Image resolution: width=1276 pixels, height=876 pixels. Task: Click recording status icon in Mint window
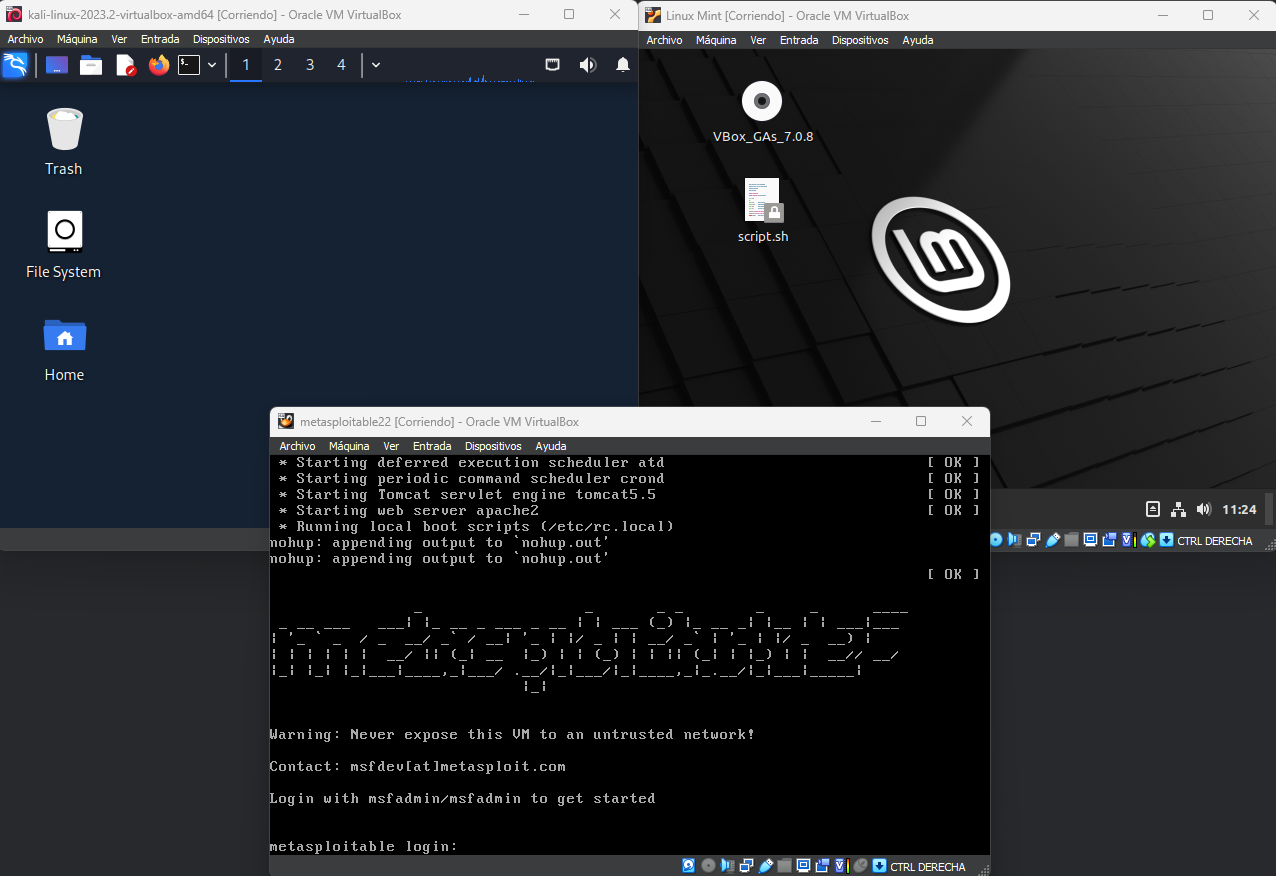(x=1109, y=540)
